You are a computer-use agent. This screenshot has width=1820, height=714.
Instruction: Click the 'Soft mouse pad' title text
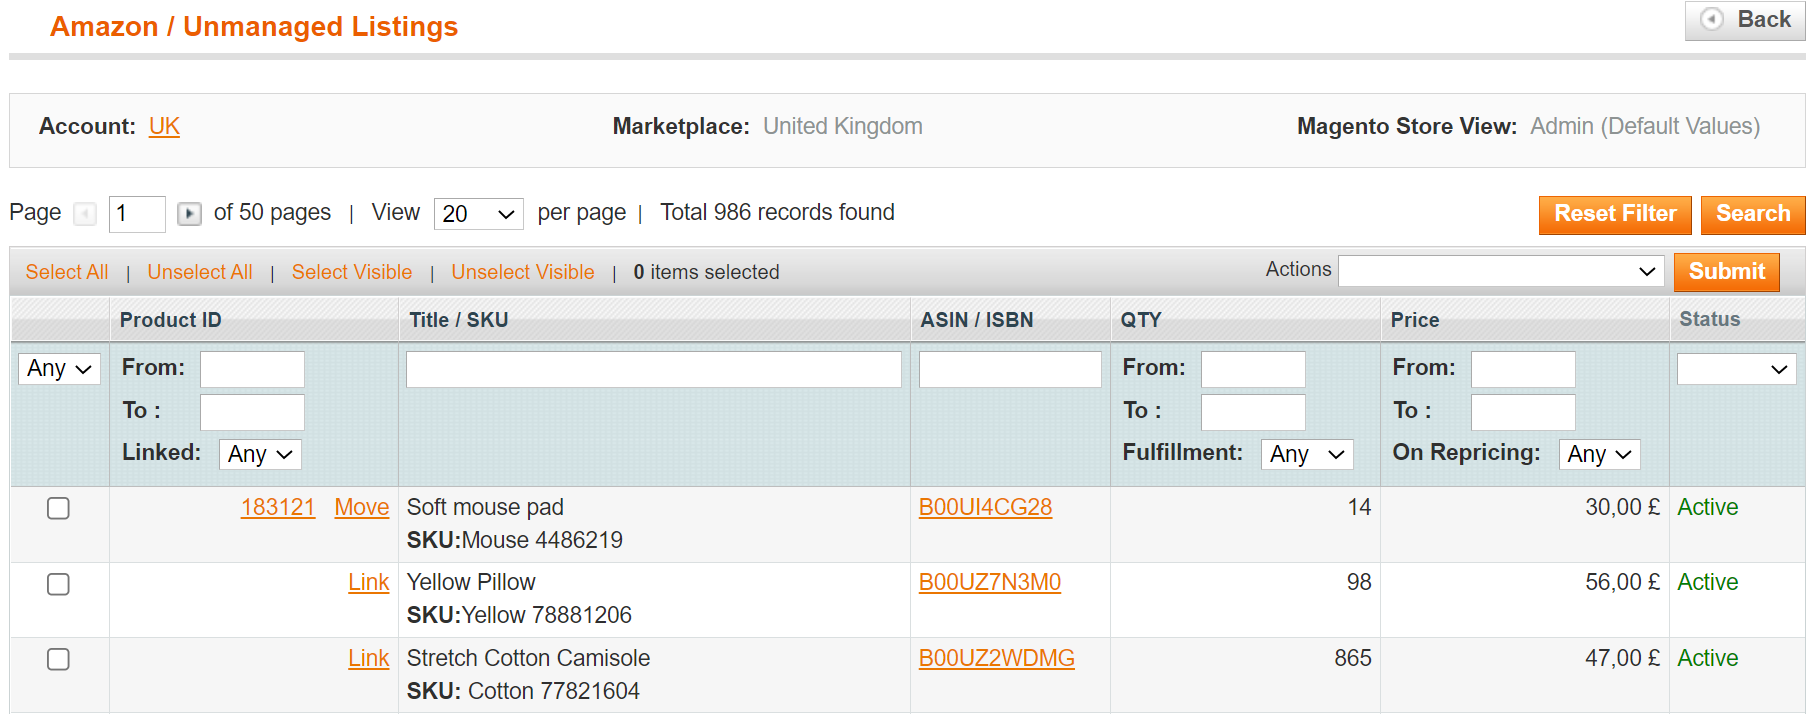point(485,507)
